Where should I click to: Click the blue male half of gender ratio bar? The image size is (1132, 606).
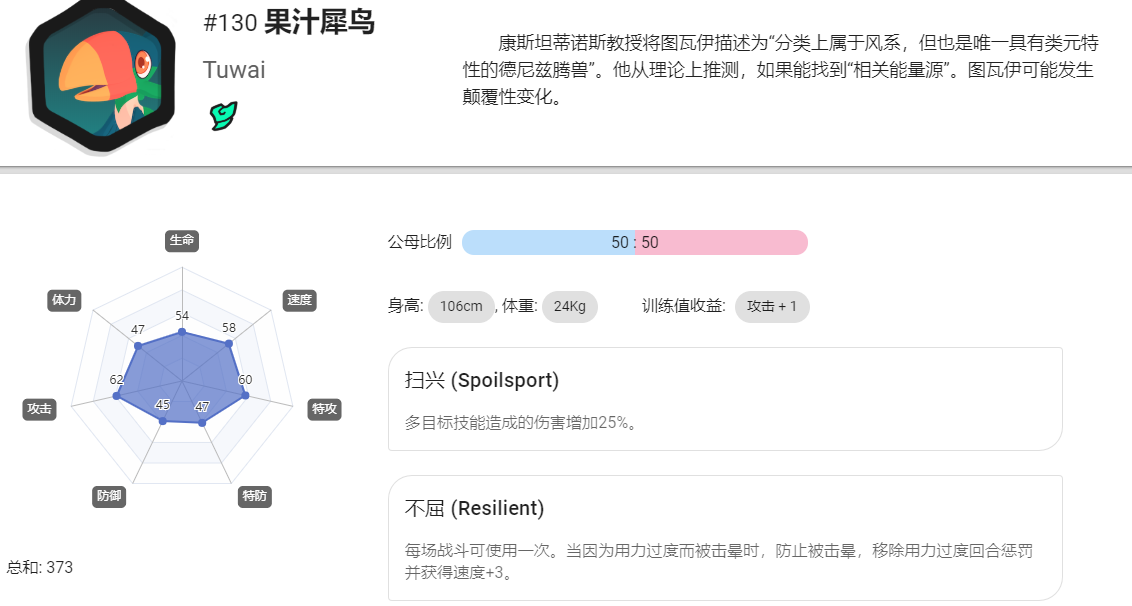coord(548,243)
